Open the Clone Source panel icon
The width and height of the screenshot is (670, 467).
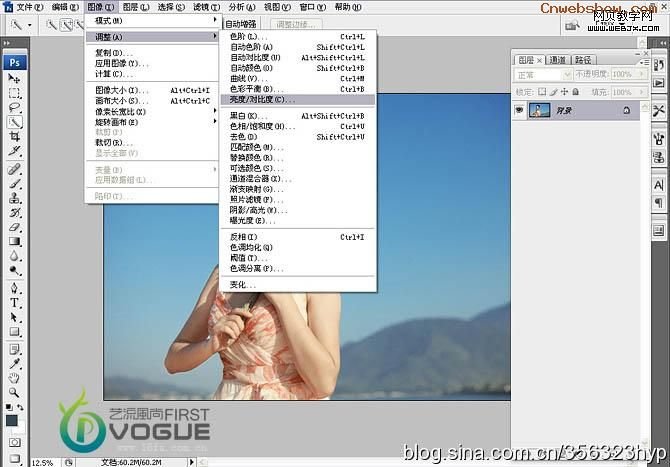coord(658,158)
